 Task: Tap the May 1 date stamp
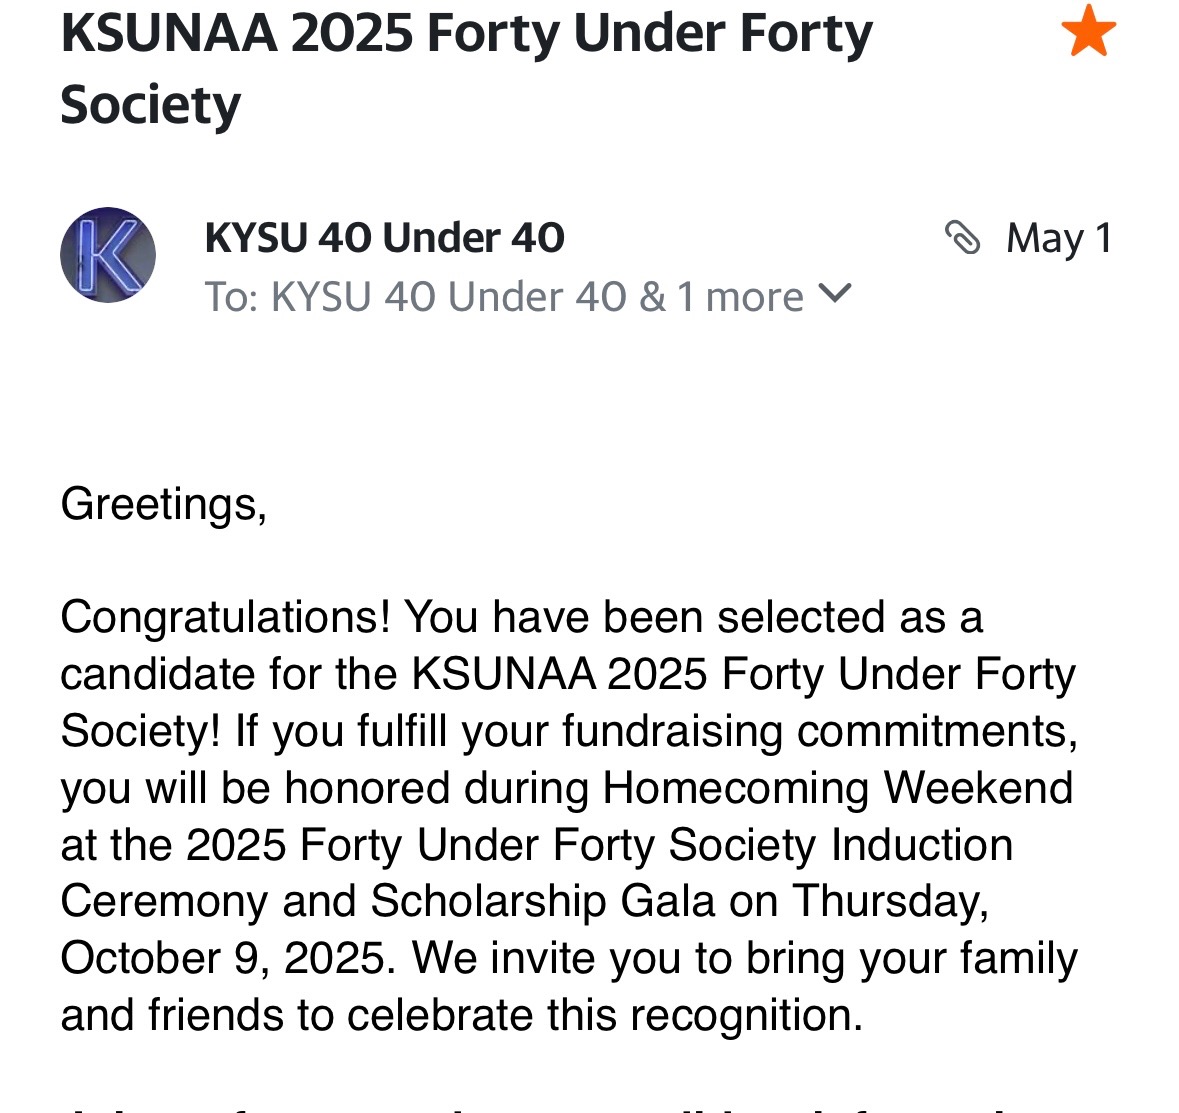[1059, 238]
